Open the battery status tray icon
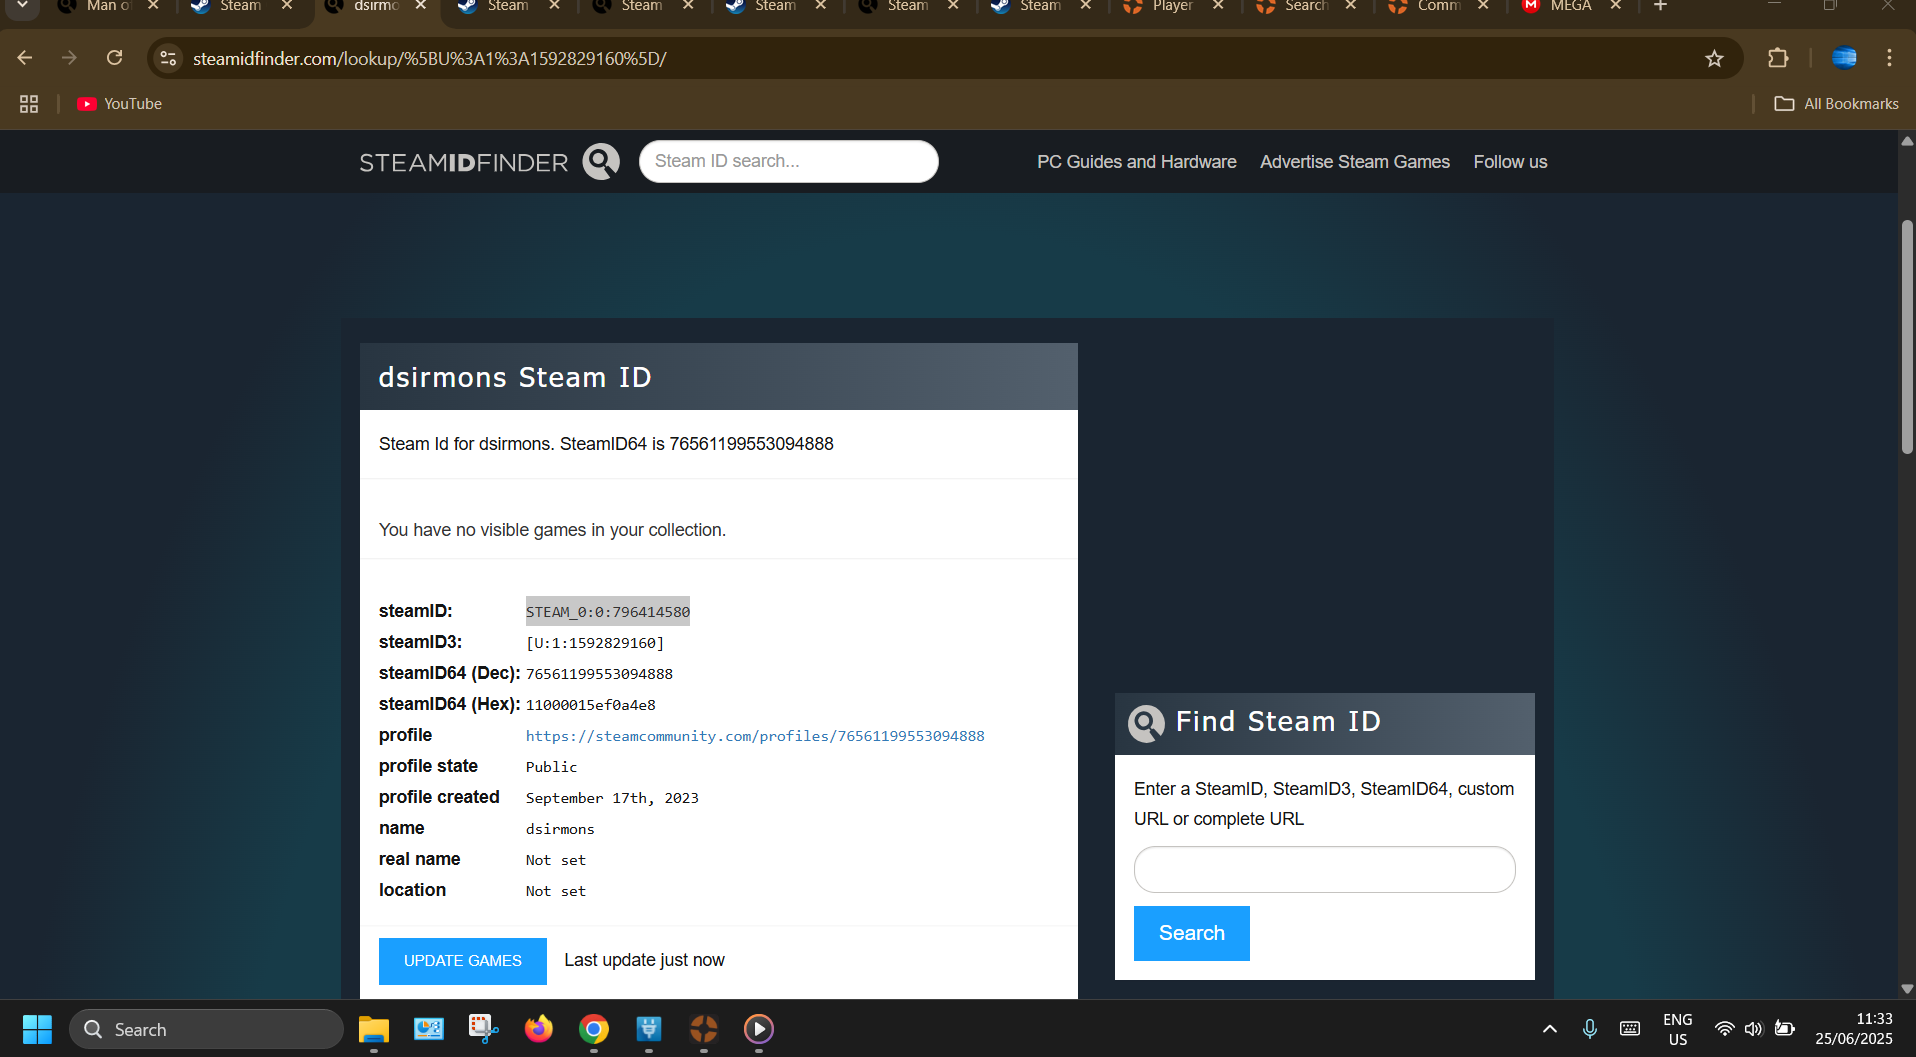Viewport: 1916px width, 1057px height. click(x=1784, y=1029)
